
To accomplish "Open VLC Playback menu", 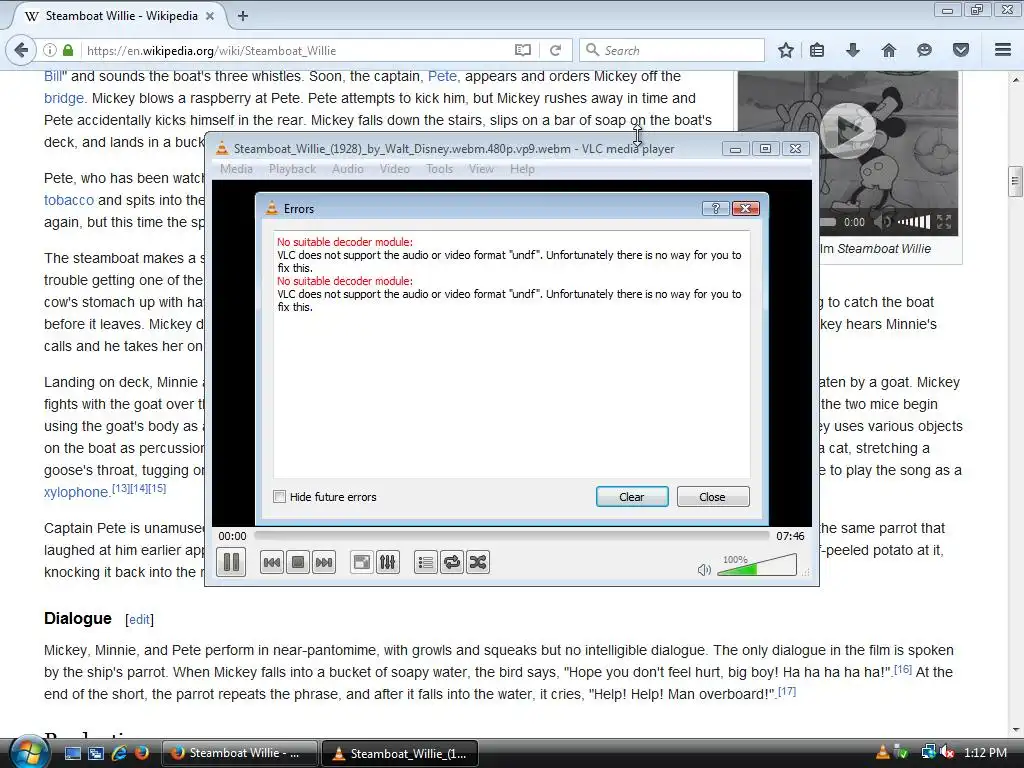I will [293, 169].
